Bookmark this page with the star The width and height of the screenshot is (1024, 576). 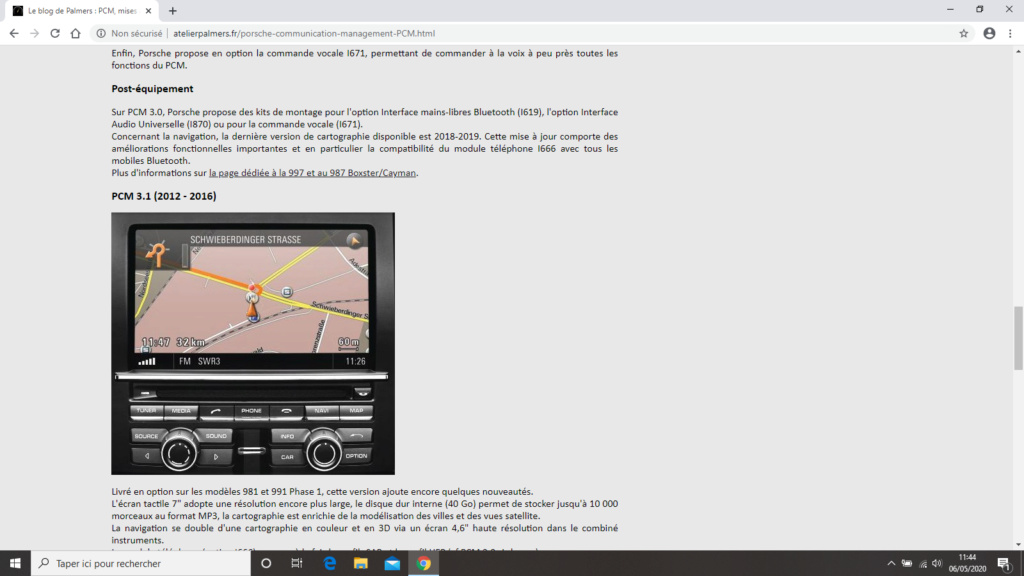963,33
